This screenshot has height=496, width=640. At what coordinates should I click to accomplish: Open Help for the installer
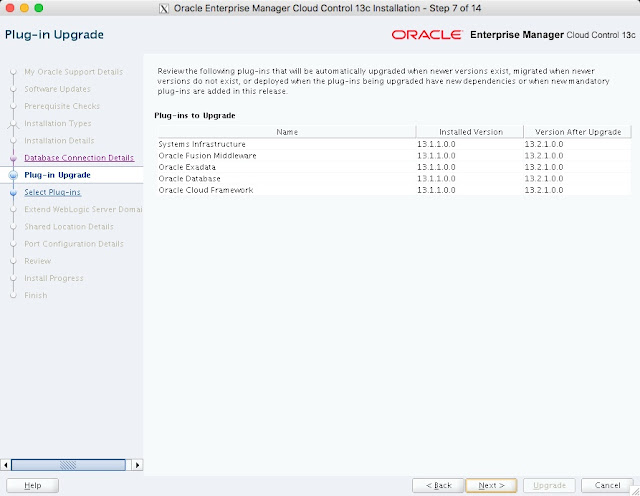click(33, 485)
